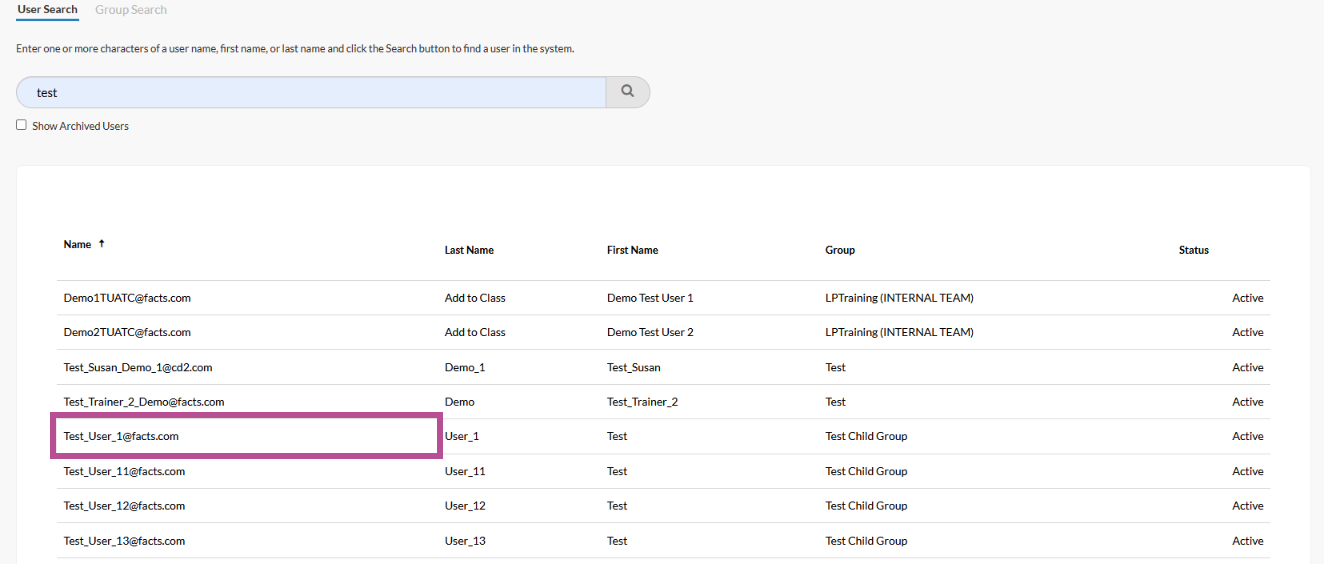1324x564 pixels.
Task: Click 'Active' status in Test_Susan_Demo_1 row
Action: click(x=1248, y=367)
